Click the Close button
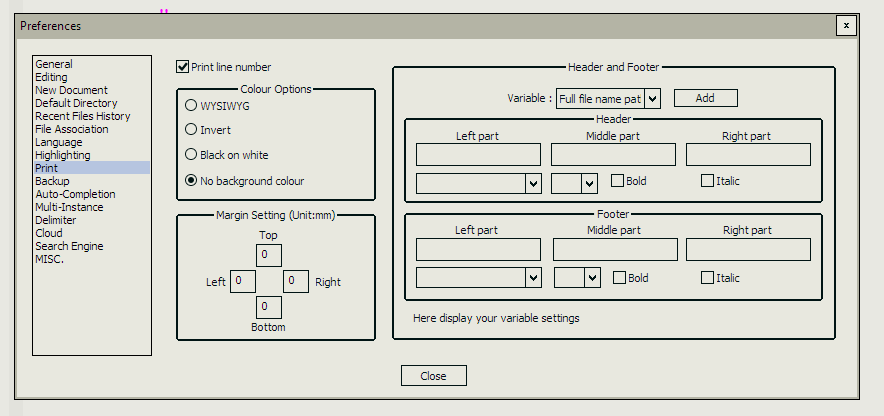884x416 pixels. pyautogui.click(x=434, y=376)
